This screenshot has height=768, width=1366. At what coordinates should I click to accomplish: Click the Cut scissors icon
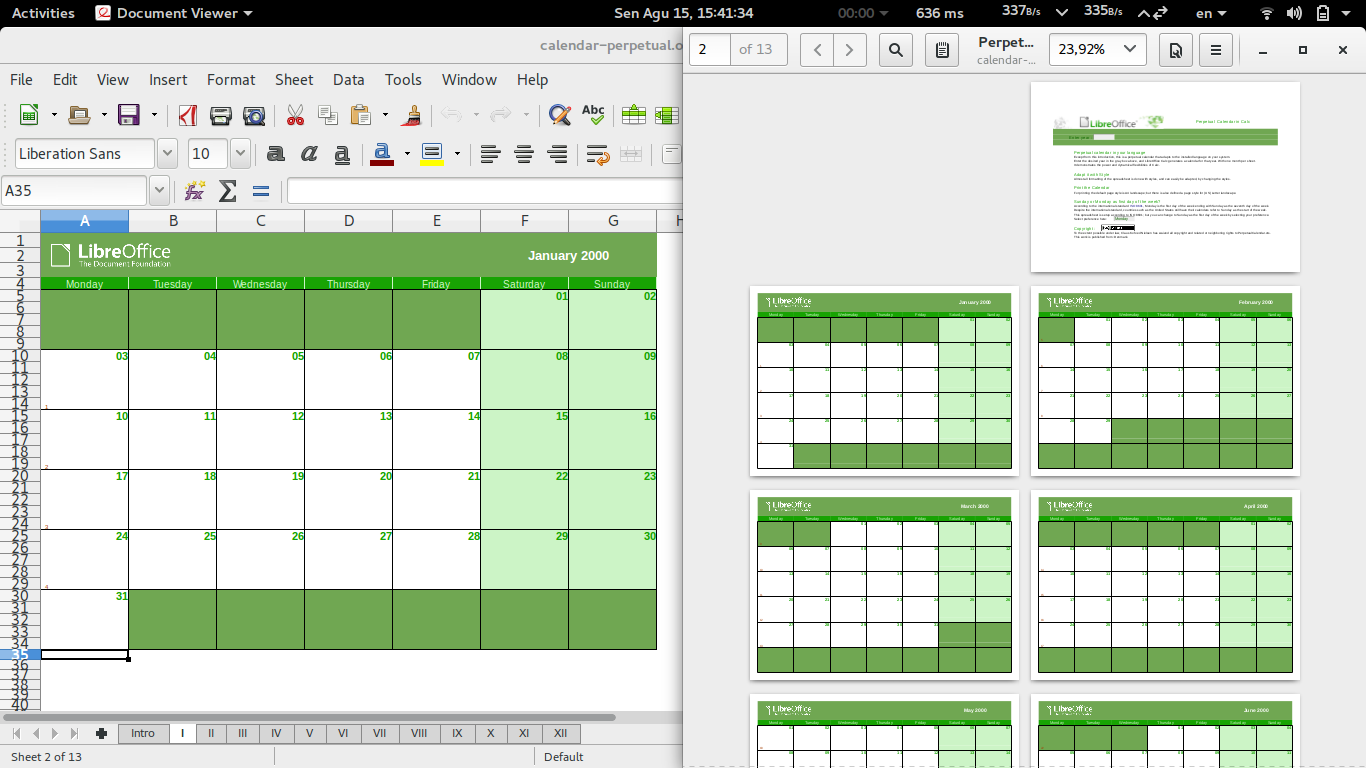click(295, 115)
